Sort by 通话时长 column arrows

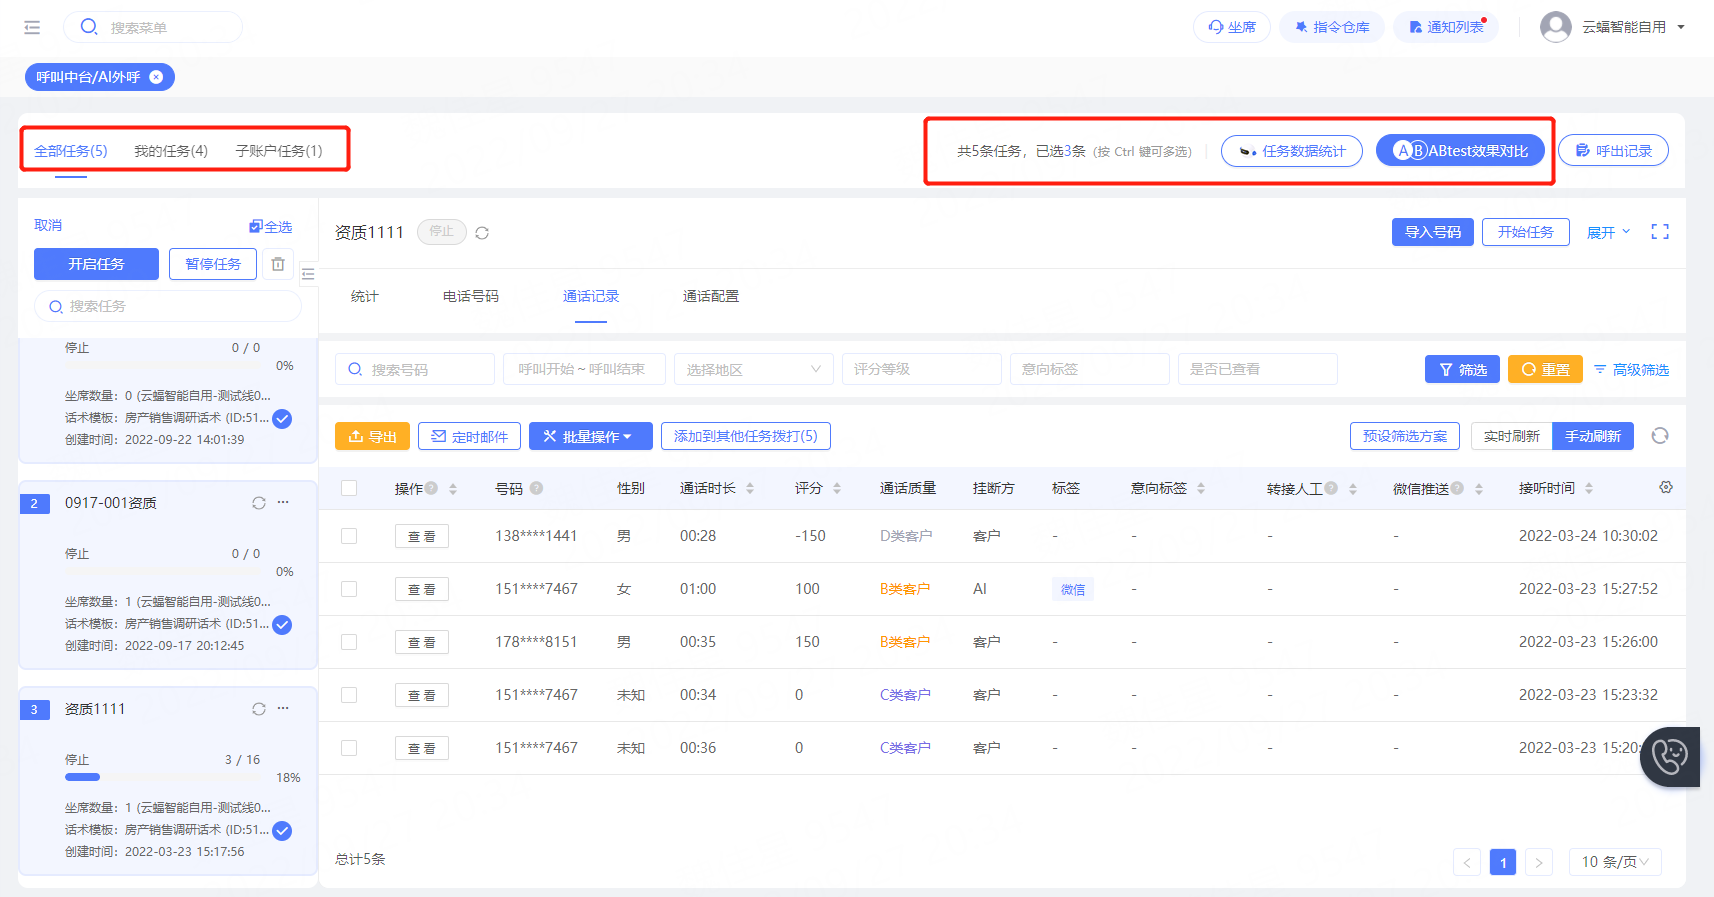pyautogui.click(x=750, y=488)
